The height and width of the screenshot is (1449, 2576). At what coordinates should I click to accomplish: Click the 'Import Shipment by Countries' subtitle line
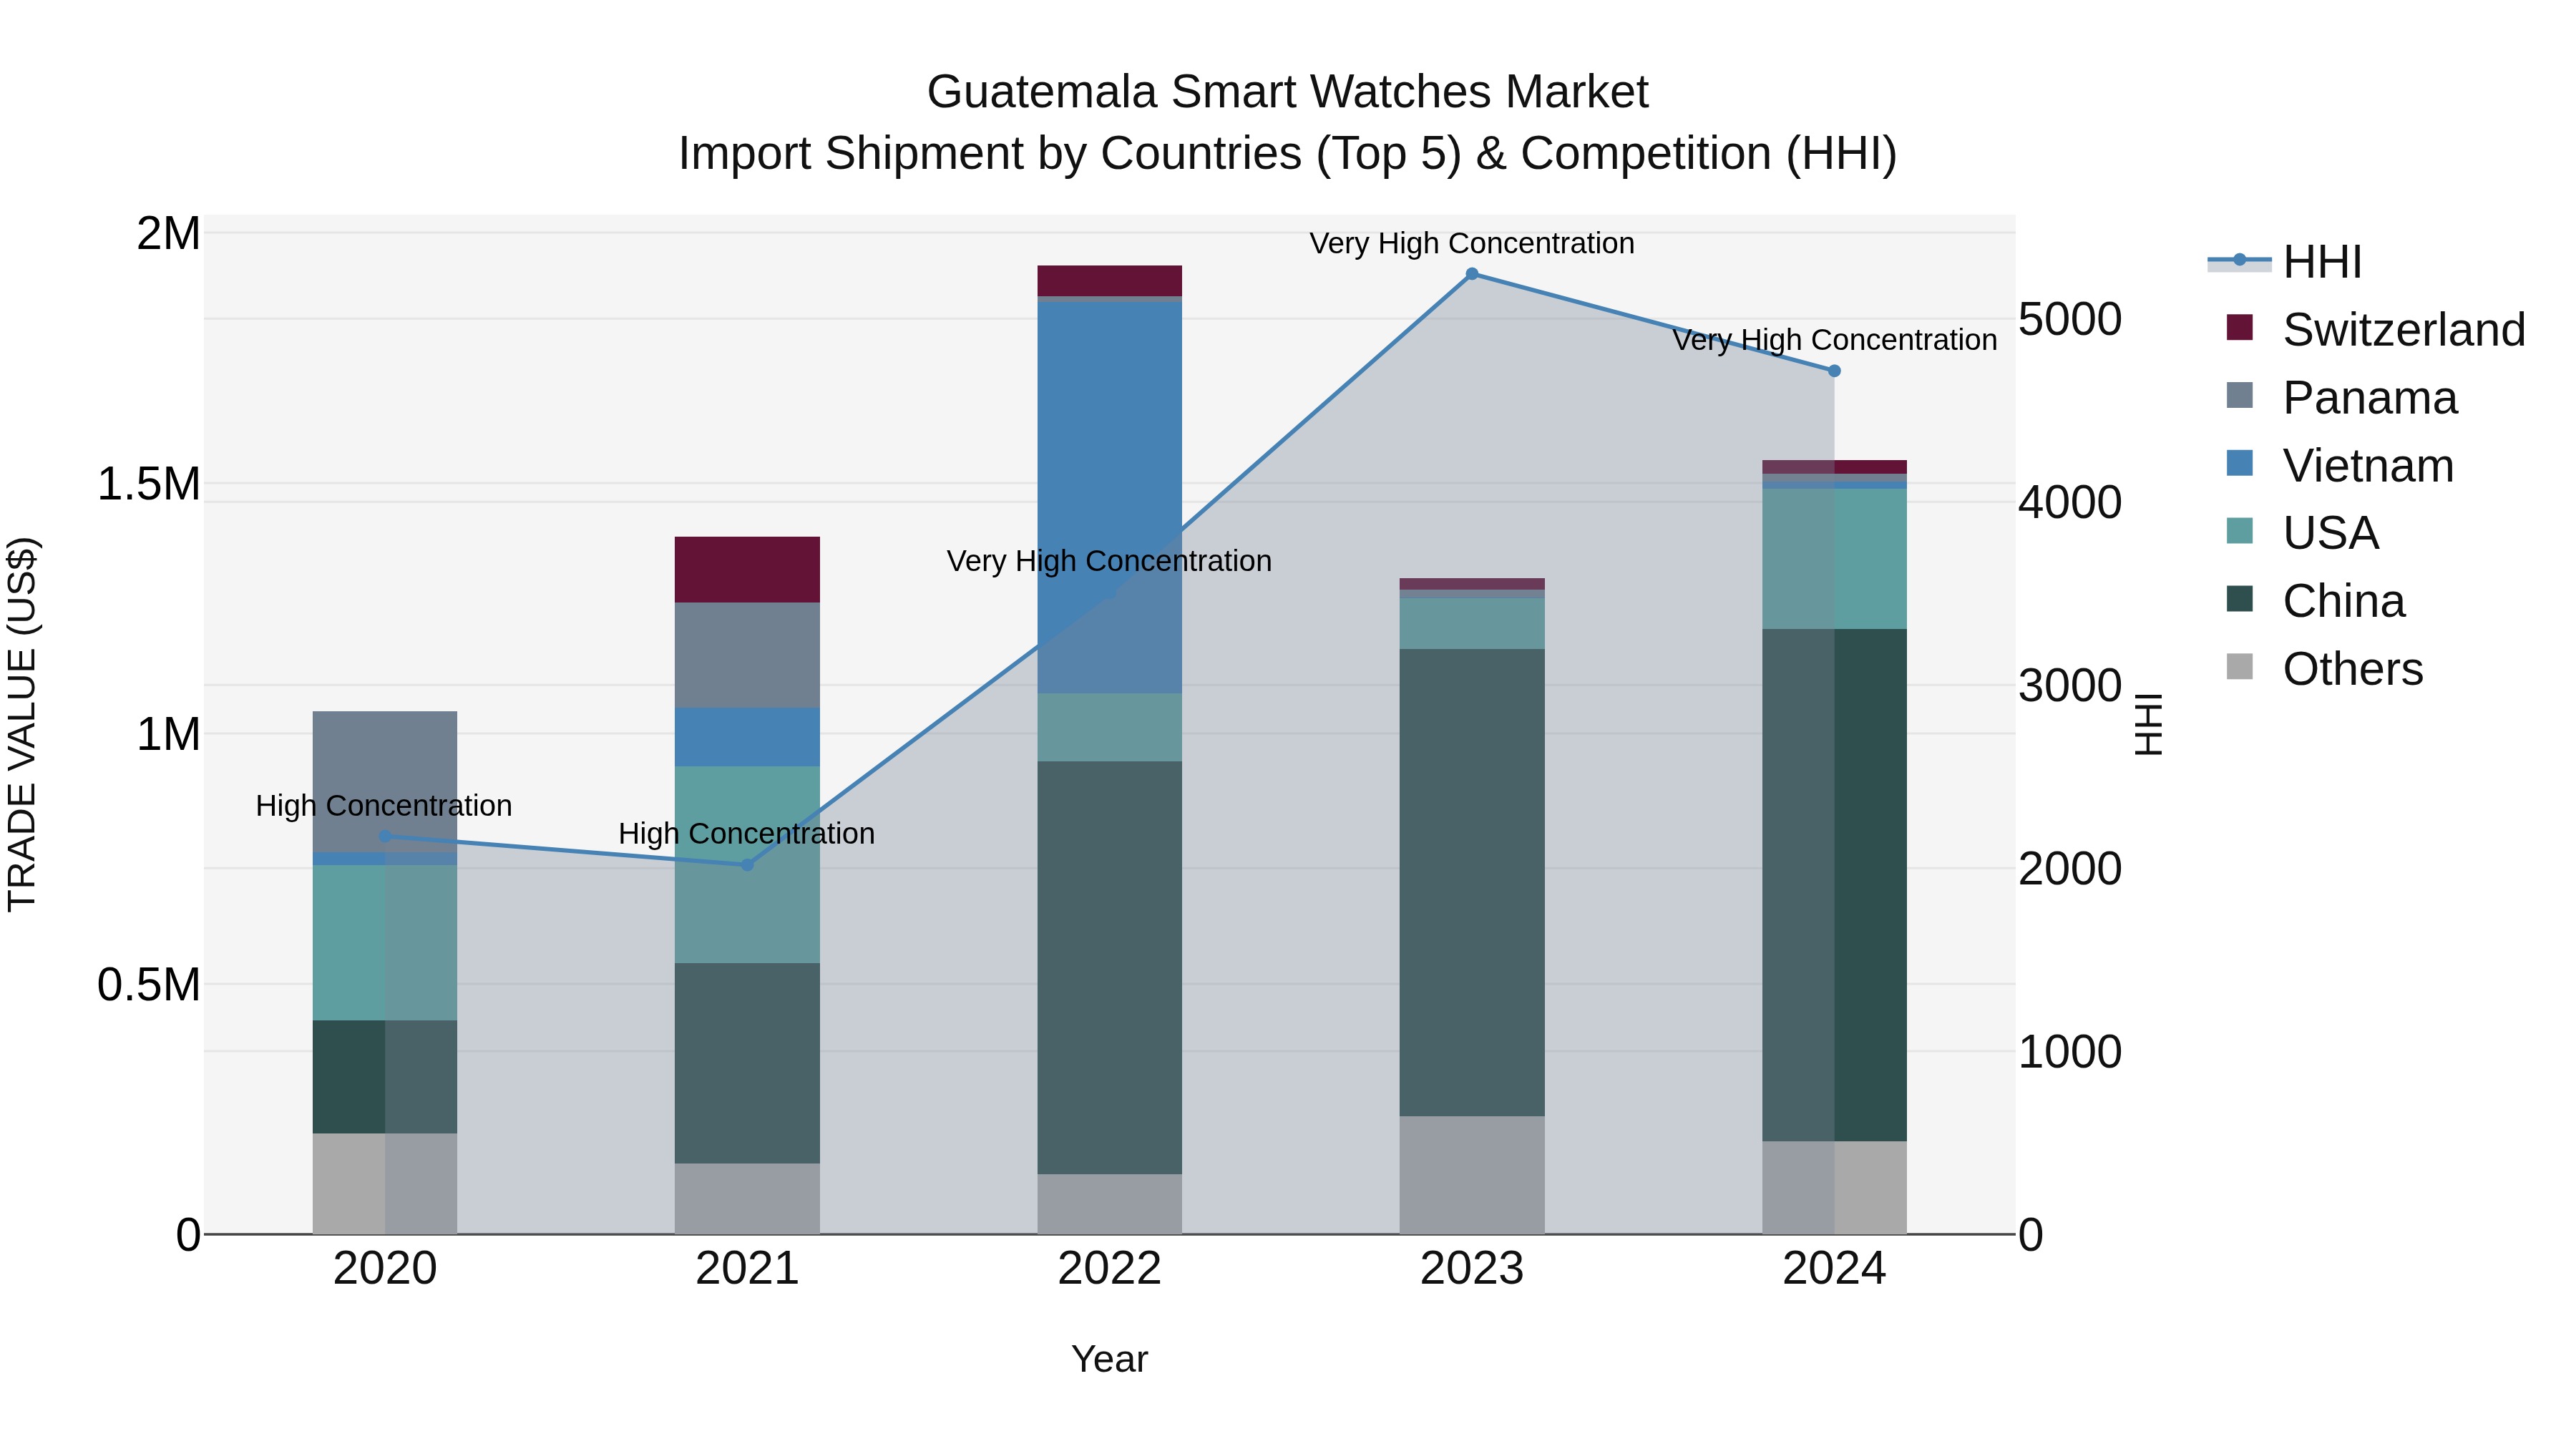[x=1287, y=154]
